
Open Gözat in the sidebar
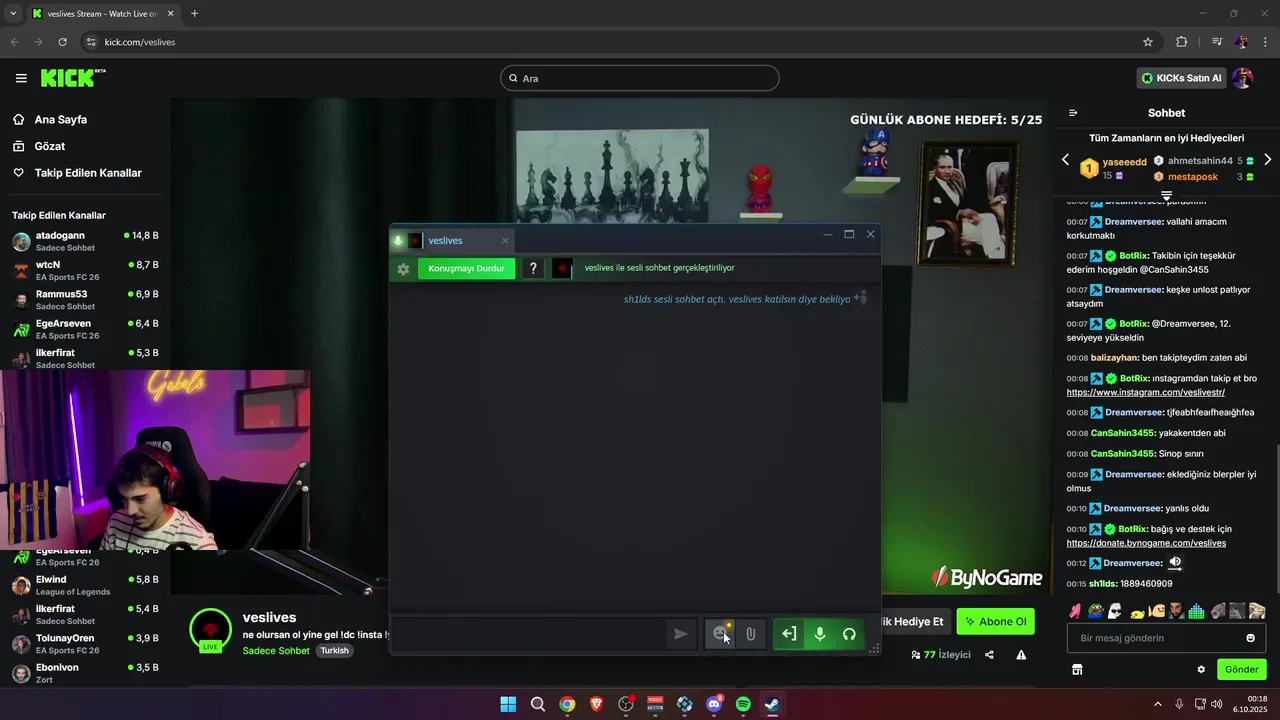point(50,146)
